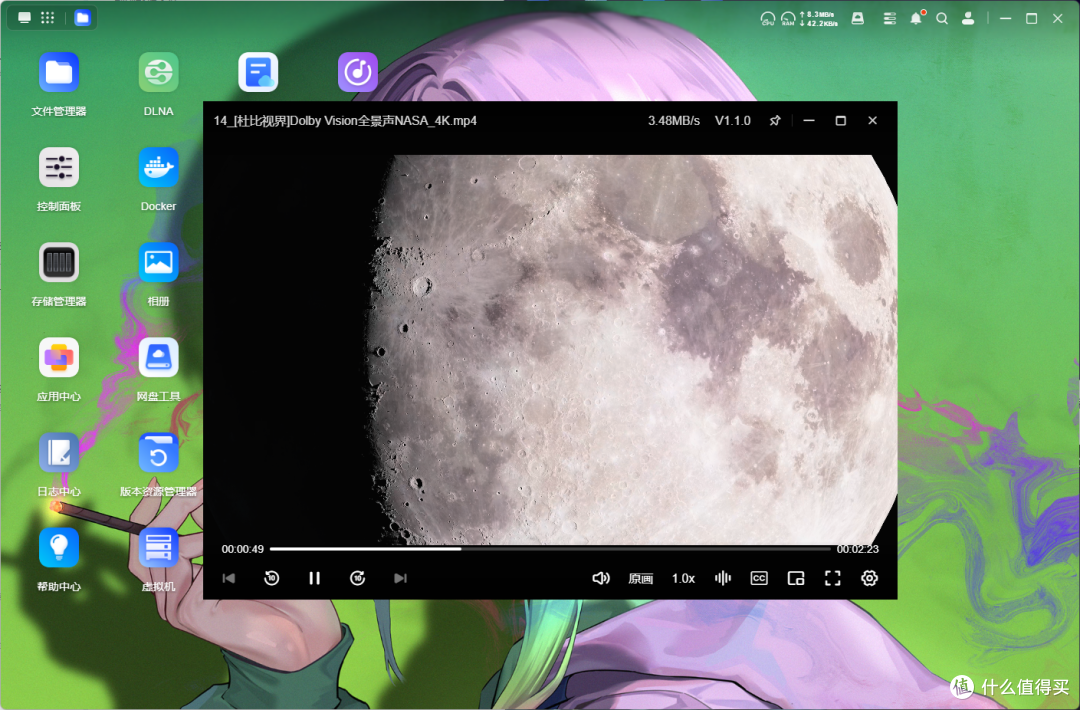Minimize the video player window
Image resolution: width=1080 pixels, height=710 pixels.
click(809, 121)
